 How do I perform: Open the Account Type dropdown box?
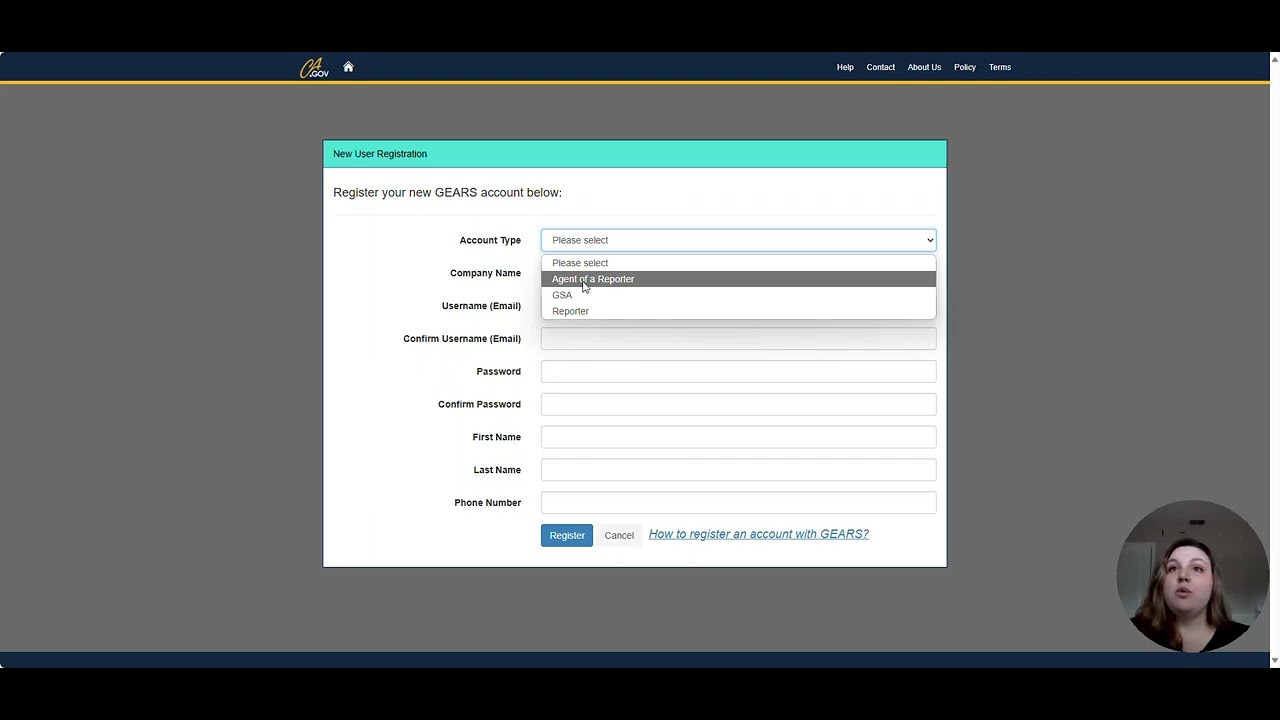(x=738, y=240)
